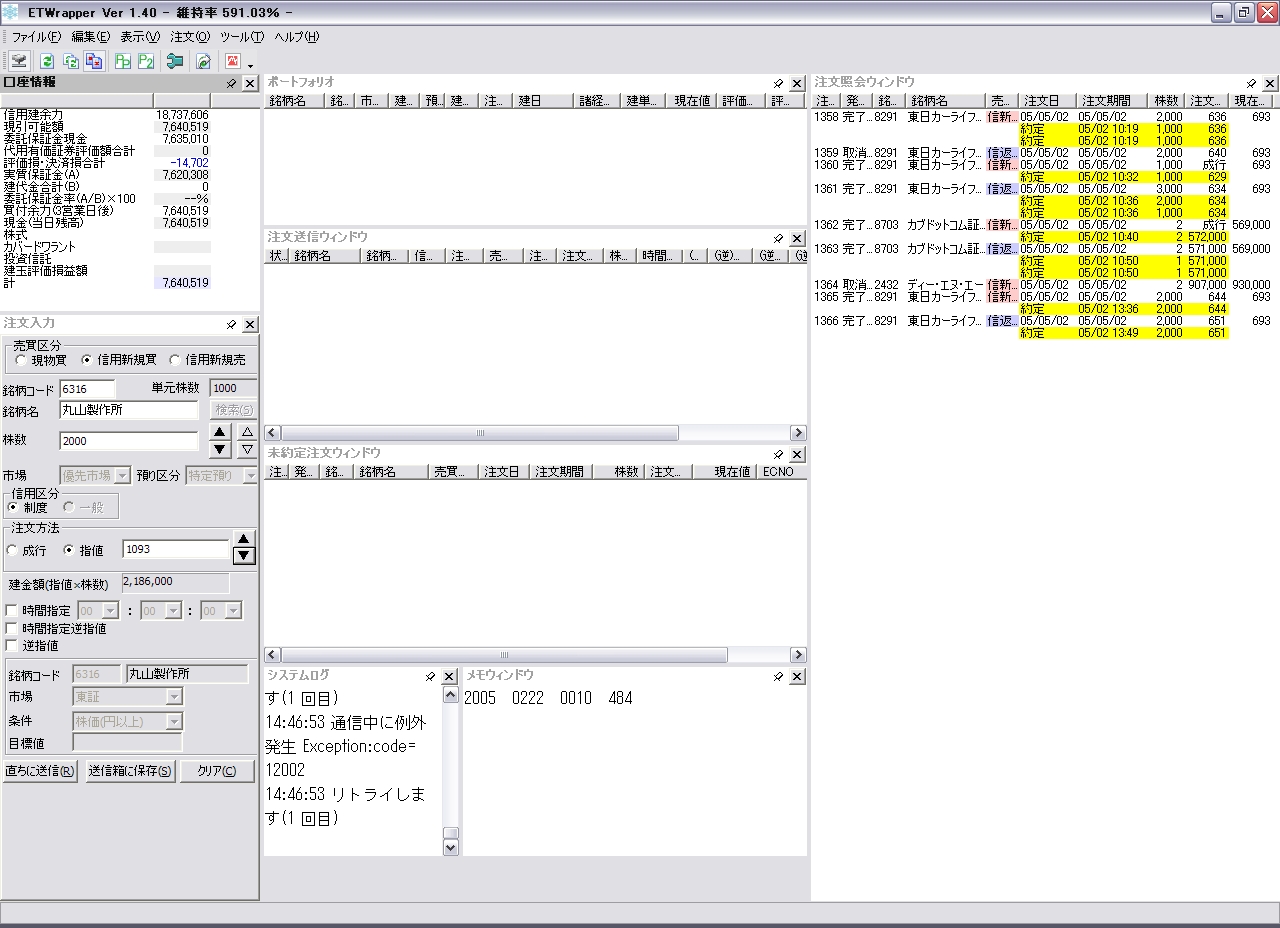Pin the 注文送信ウィンドウ panel
This screenshot has width=1280, height=928.
(779, 238)
